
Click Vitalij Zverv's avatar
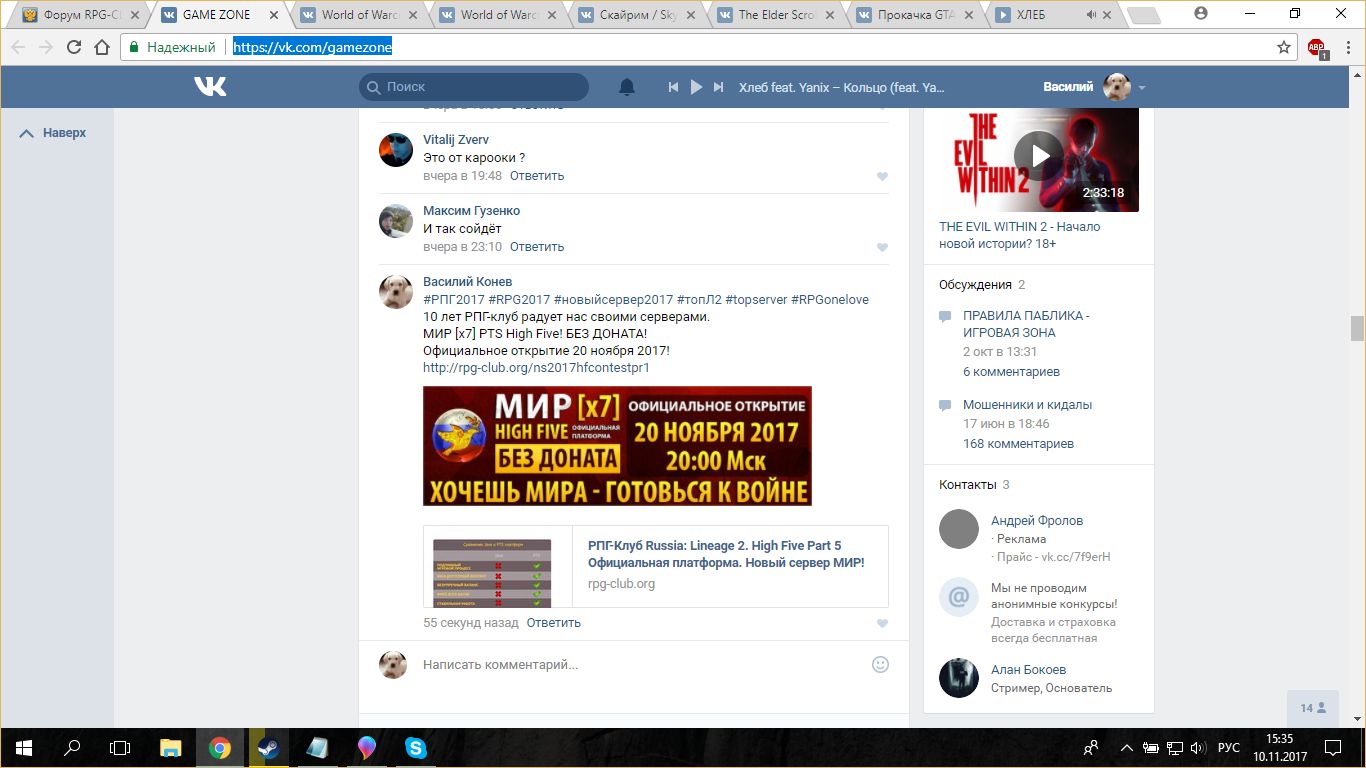coord(396,150)
